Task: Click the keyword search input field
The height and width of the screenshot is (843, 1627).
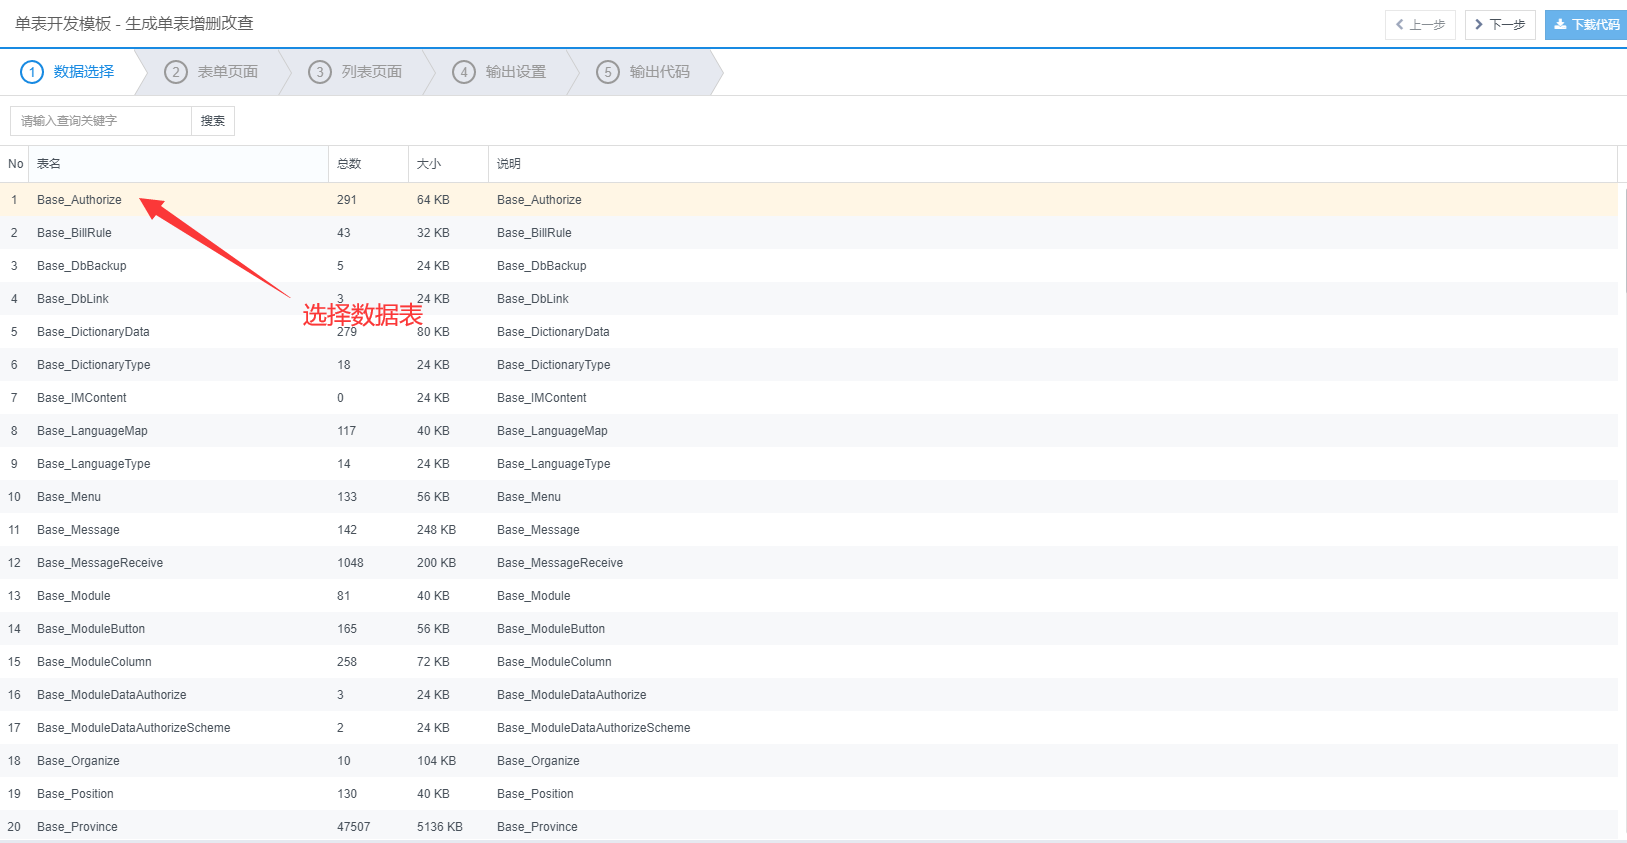Action: click(101, 121)
